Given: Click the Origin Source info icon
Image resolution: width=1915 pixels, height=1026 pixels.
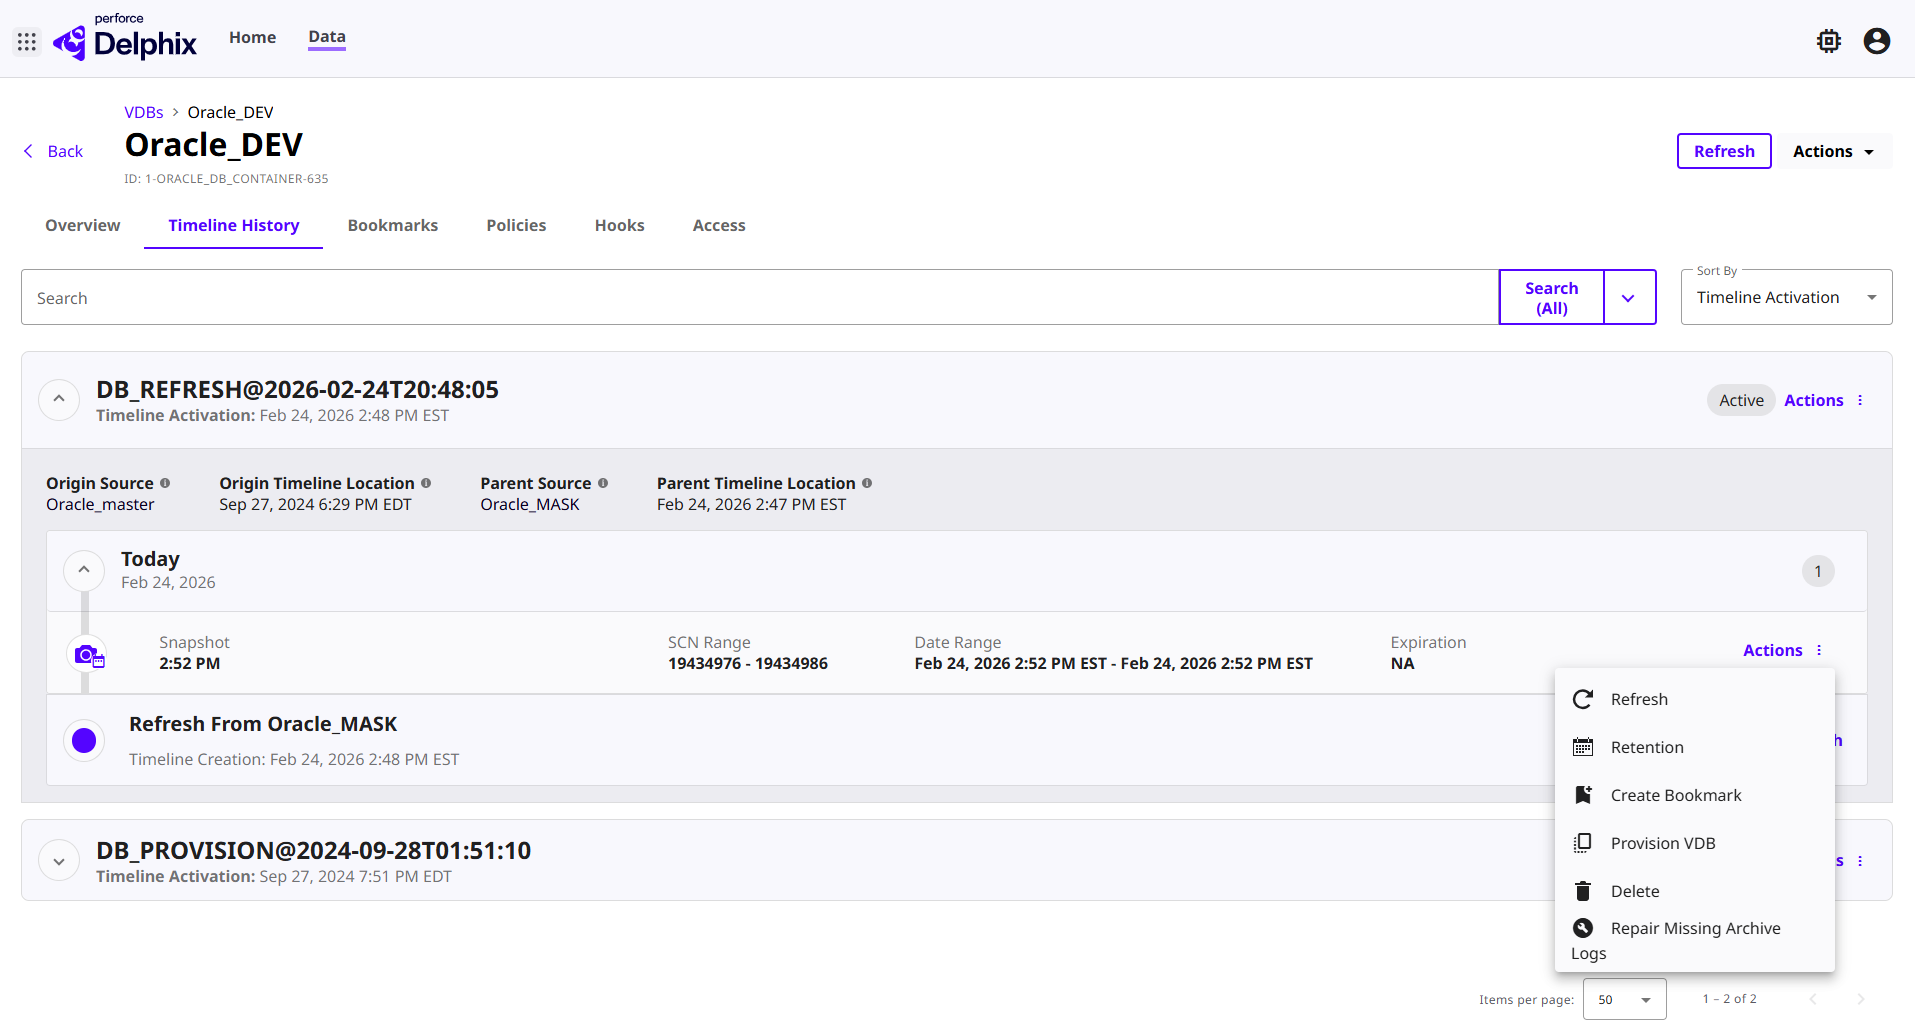Looking at the screenshot, I should 165,483.
